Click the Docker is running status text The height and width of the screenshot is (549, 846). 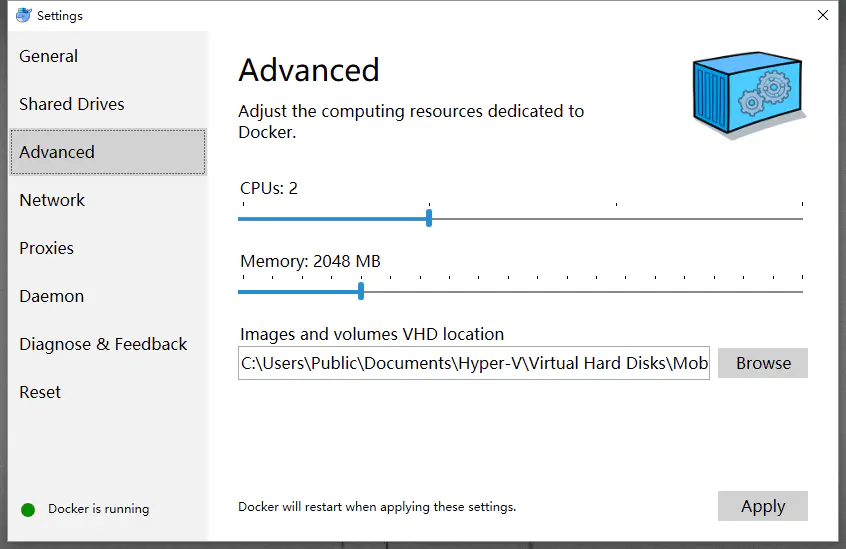point(99,509)
